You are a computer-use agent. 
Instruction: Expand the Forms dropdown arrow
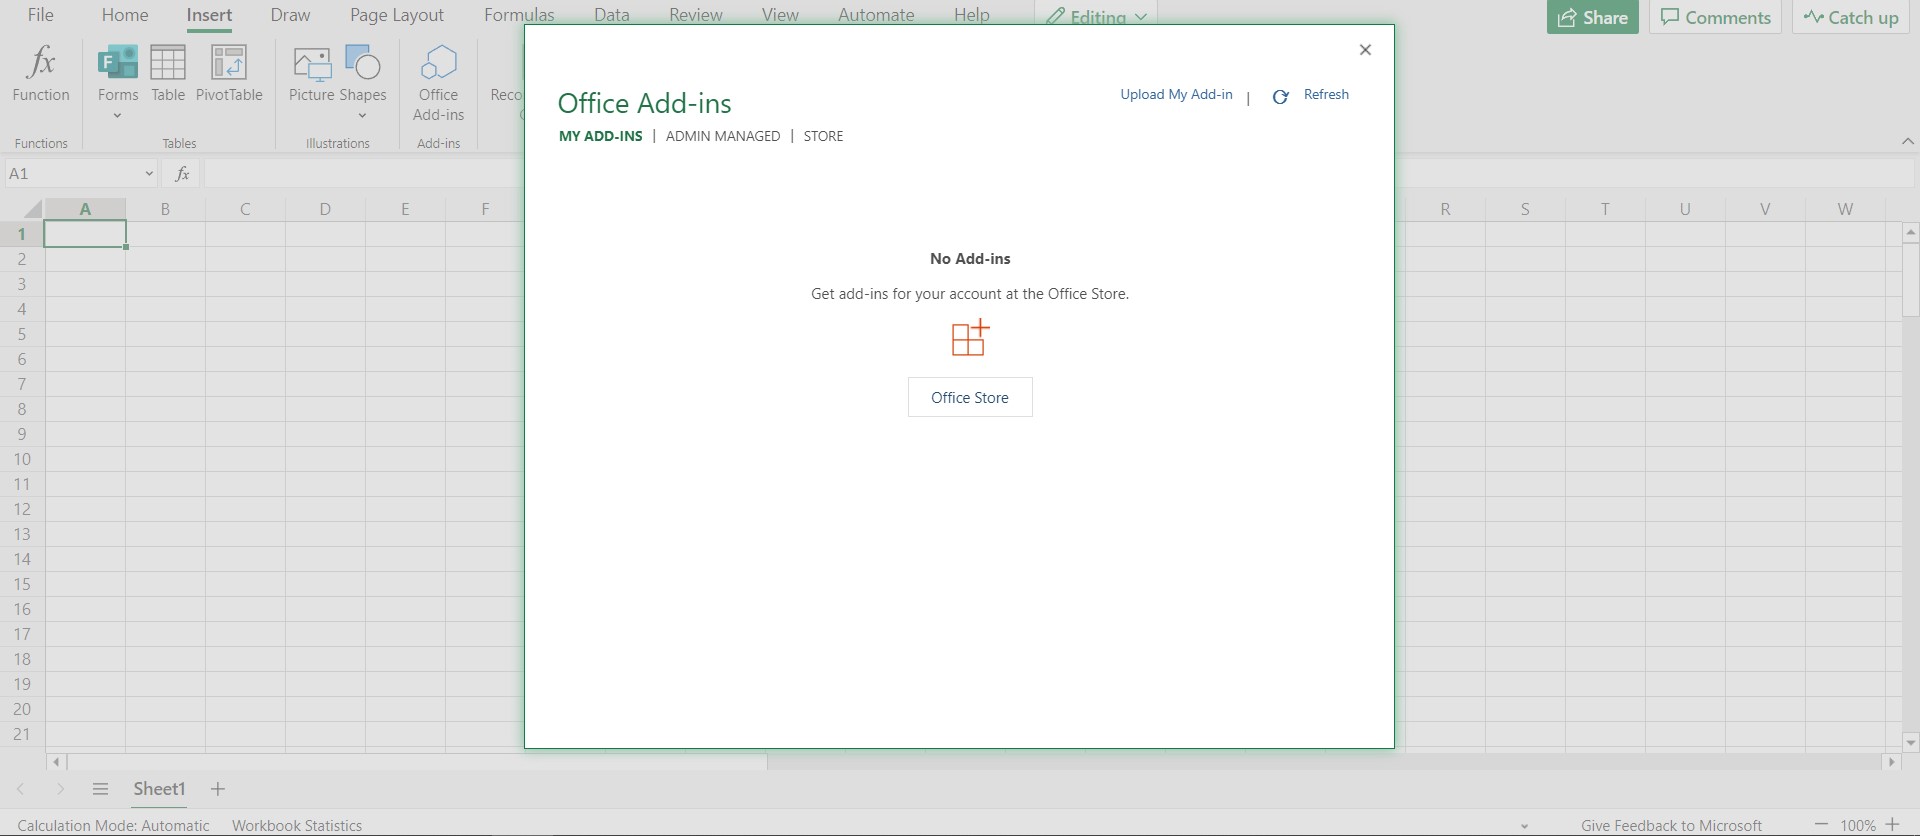click(118, 116)
